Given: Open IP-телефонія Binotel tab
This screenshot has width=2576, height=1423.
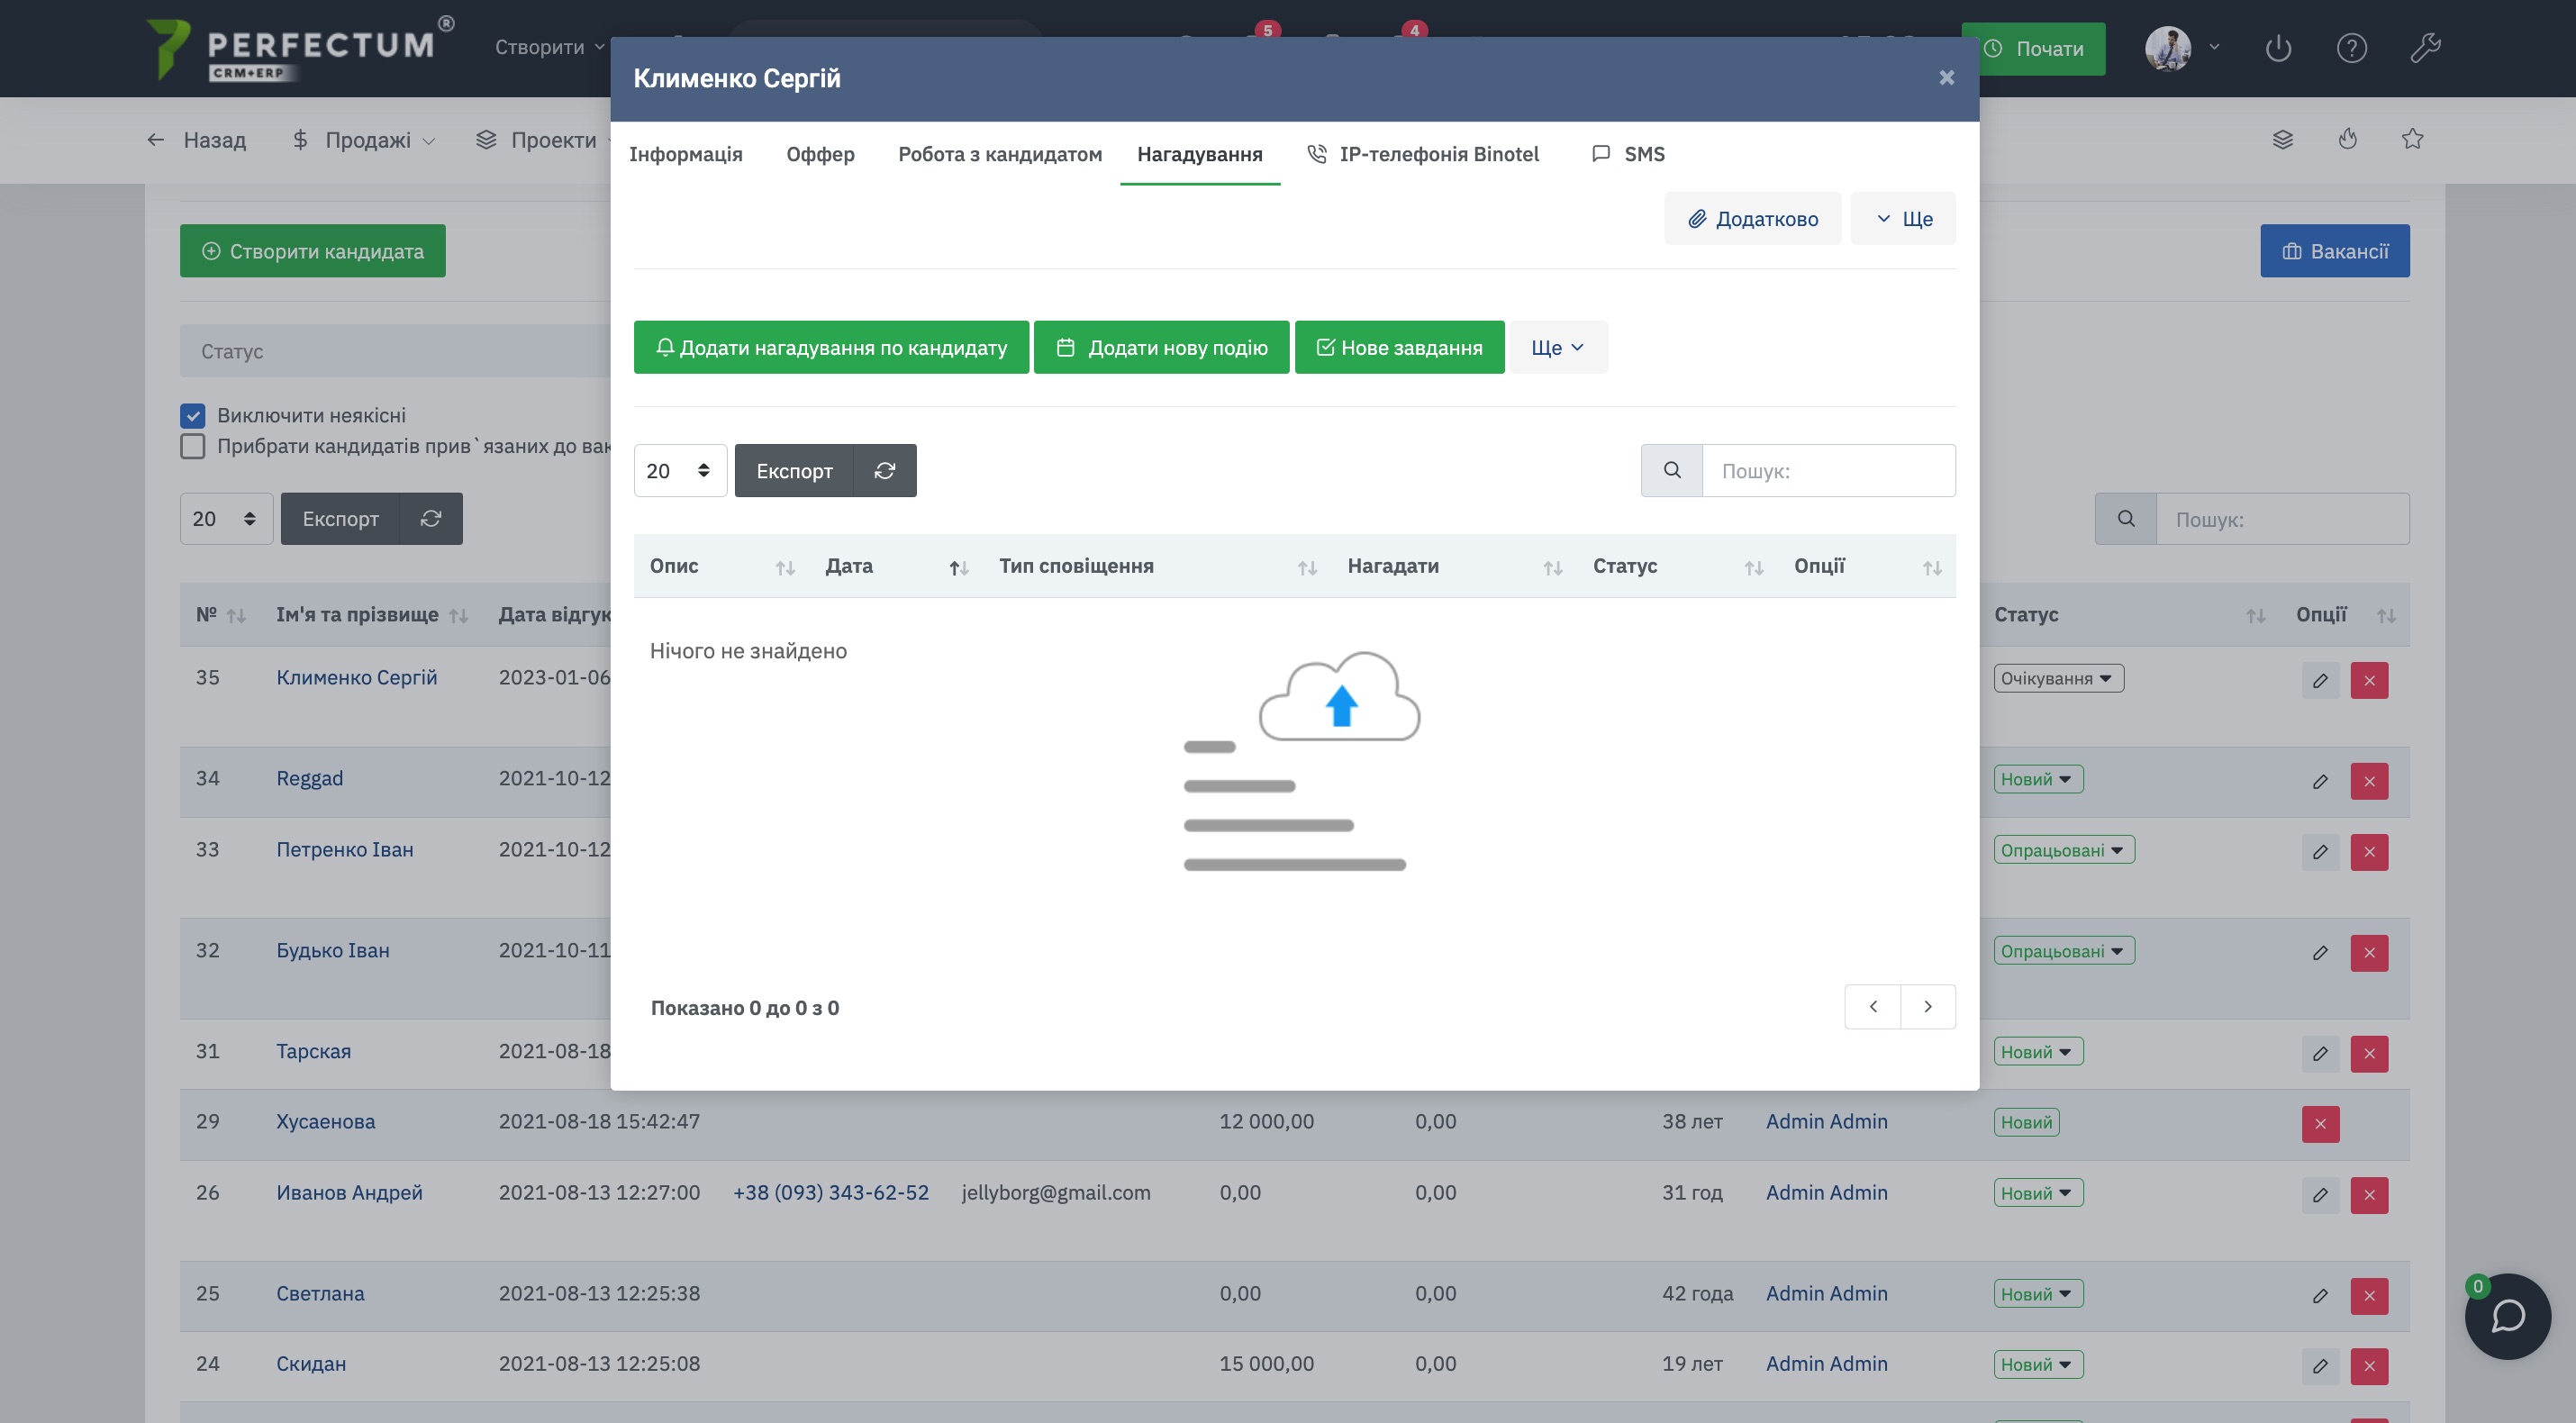Looking at the screenshot, I should pyautogui.click(x=1423, y=154).
